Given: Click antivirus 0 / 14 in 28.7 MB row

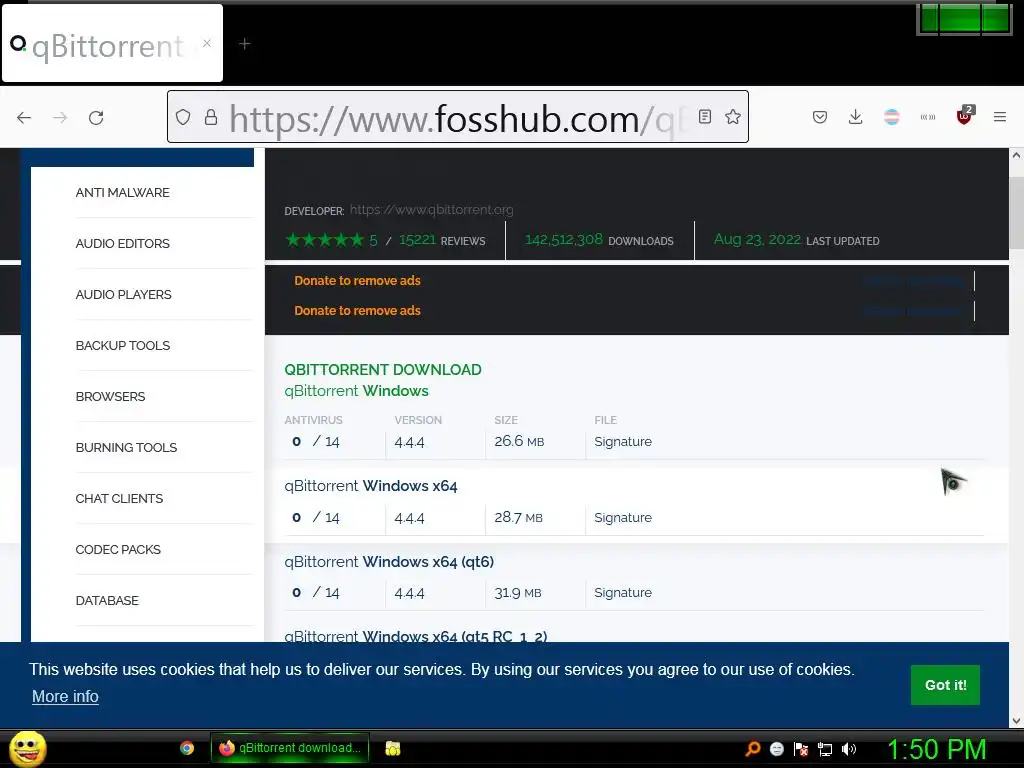Looking at the screenshot, I should (316, 517).
